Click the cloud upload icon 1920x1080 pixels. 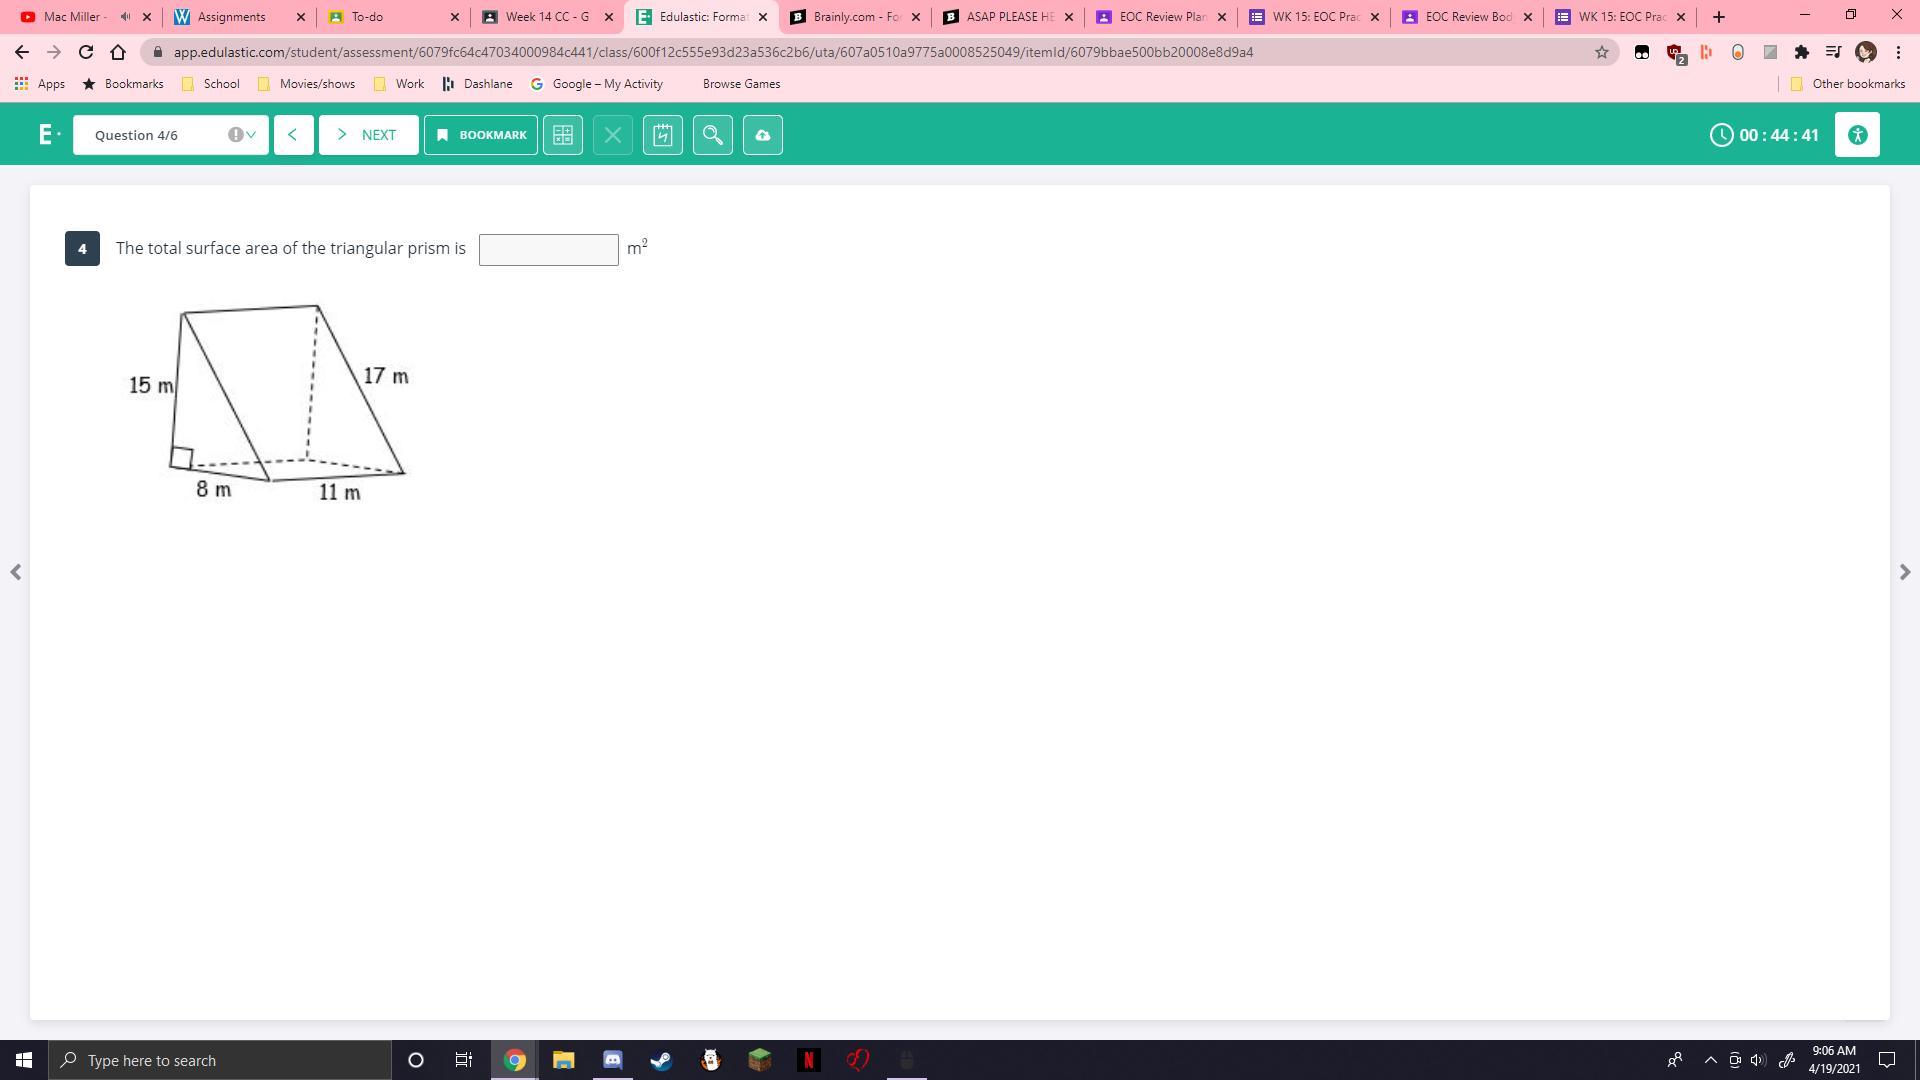coord(763,135)
